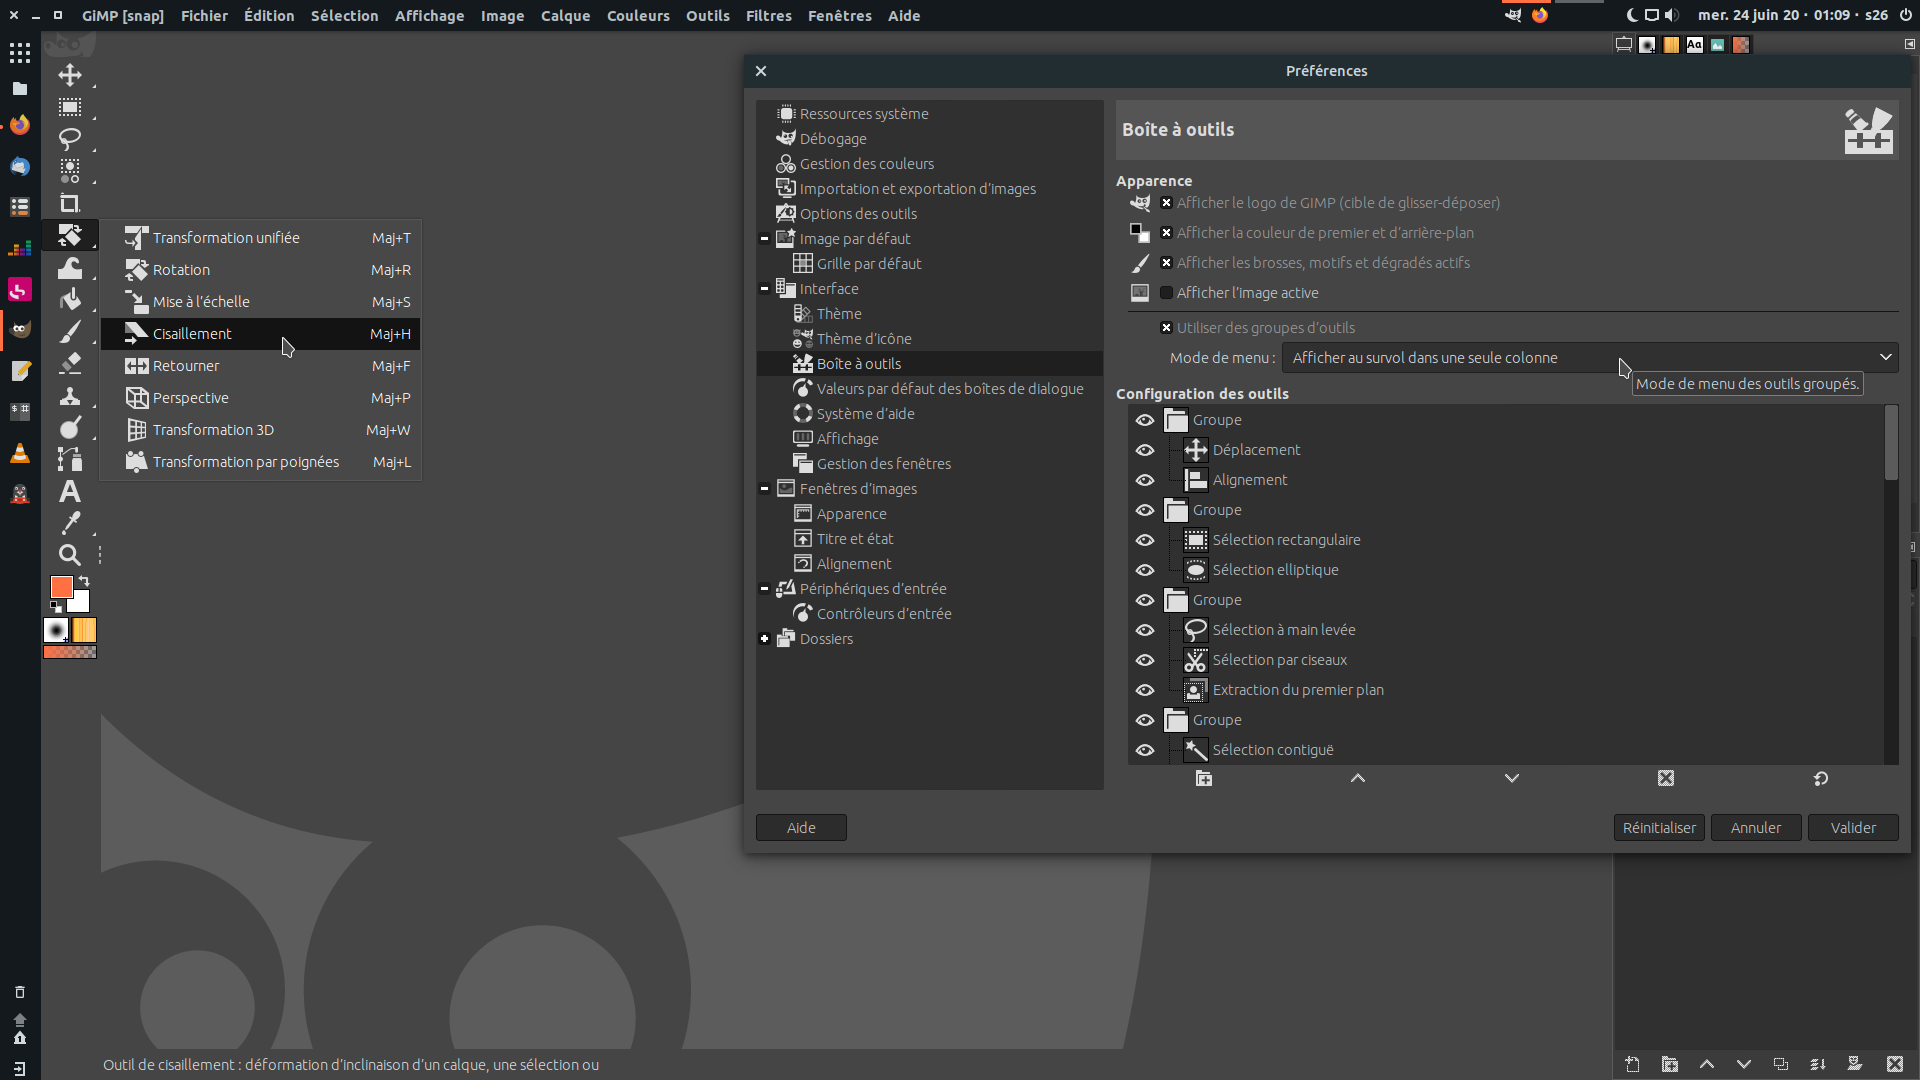
Task: Open the Couleurs menu
Action: click(x=638, y=16)
